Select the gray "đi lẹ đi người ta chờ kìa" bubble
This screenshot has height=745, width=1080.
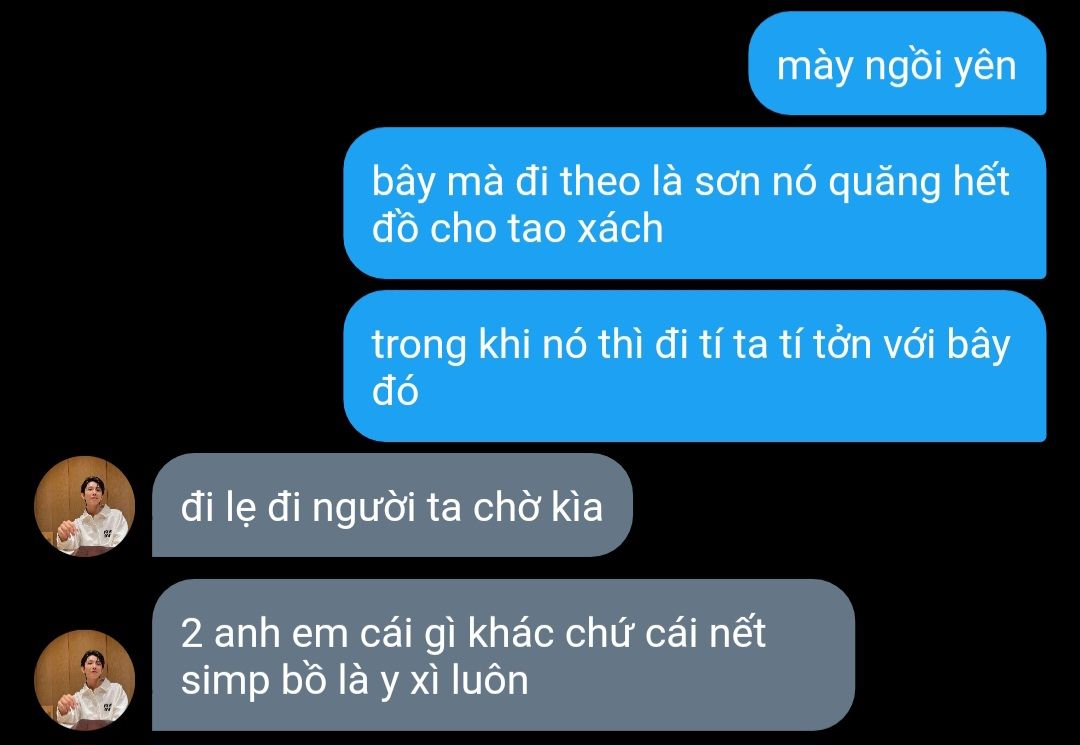tap(392, 505)
